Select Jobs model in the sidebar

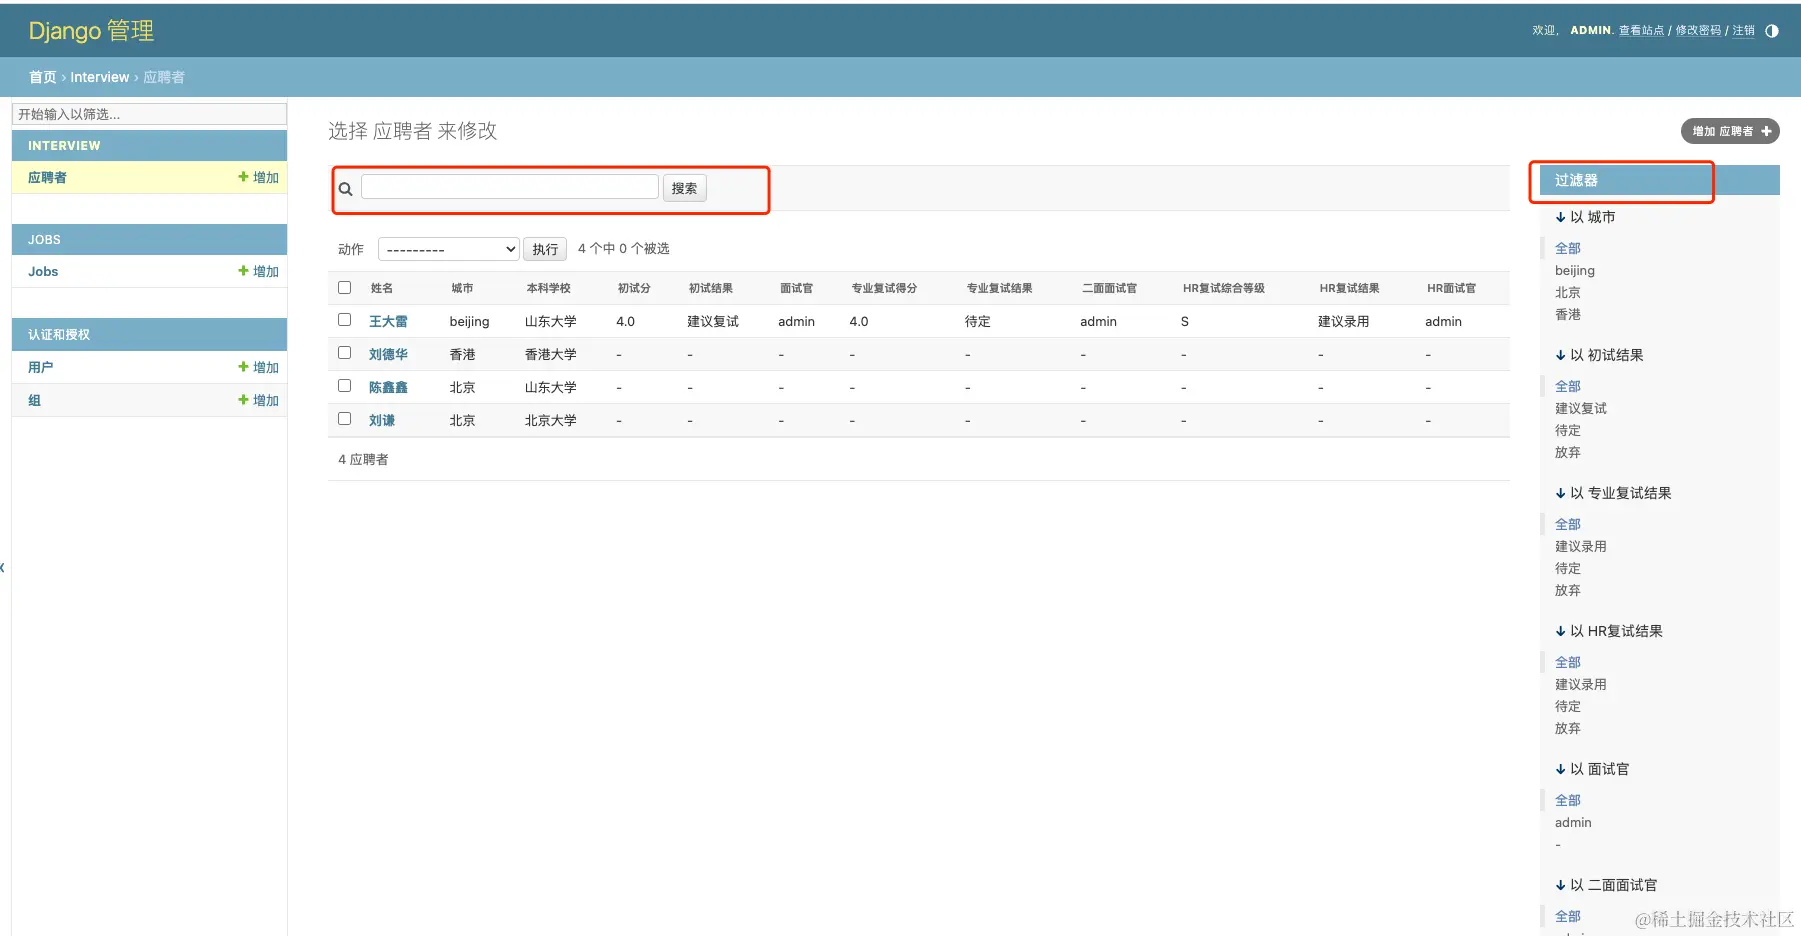tap(43, 271)
